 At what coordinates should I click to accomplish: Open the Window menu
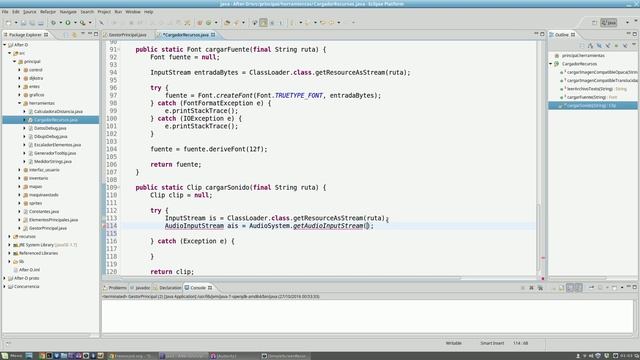[133, 12]
